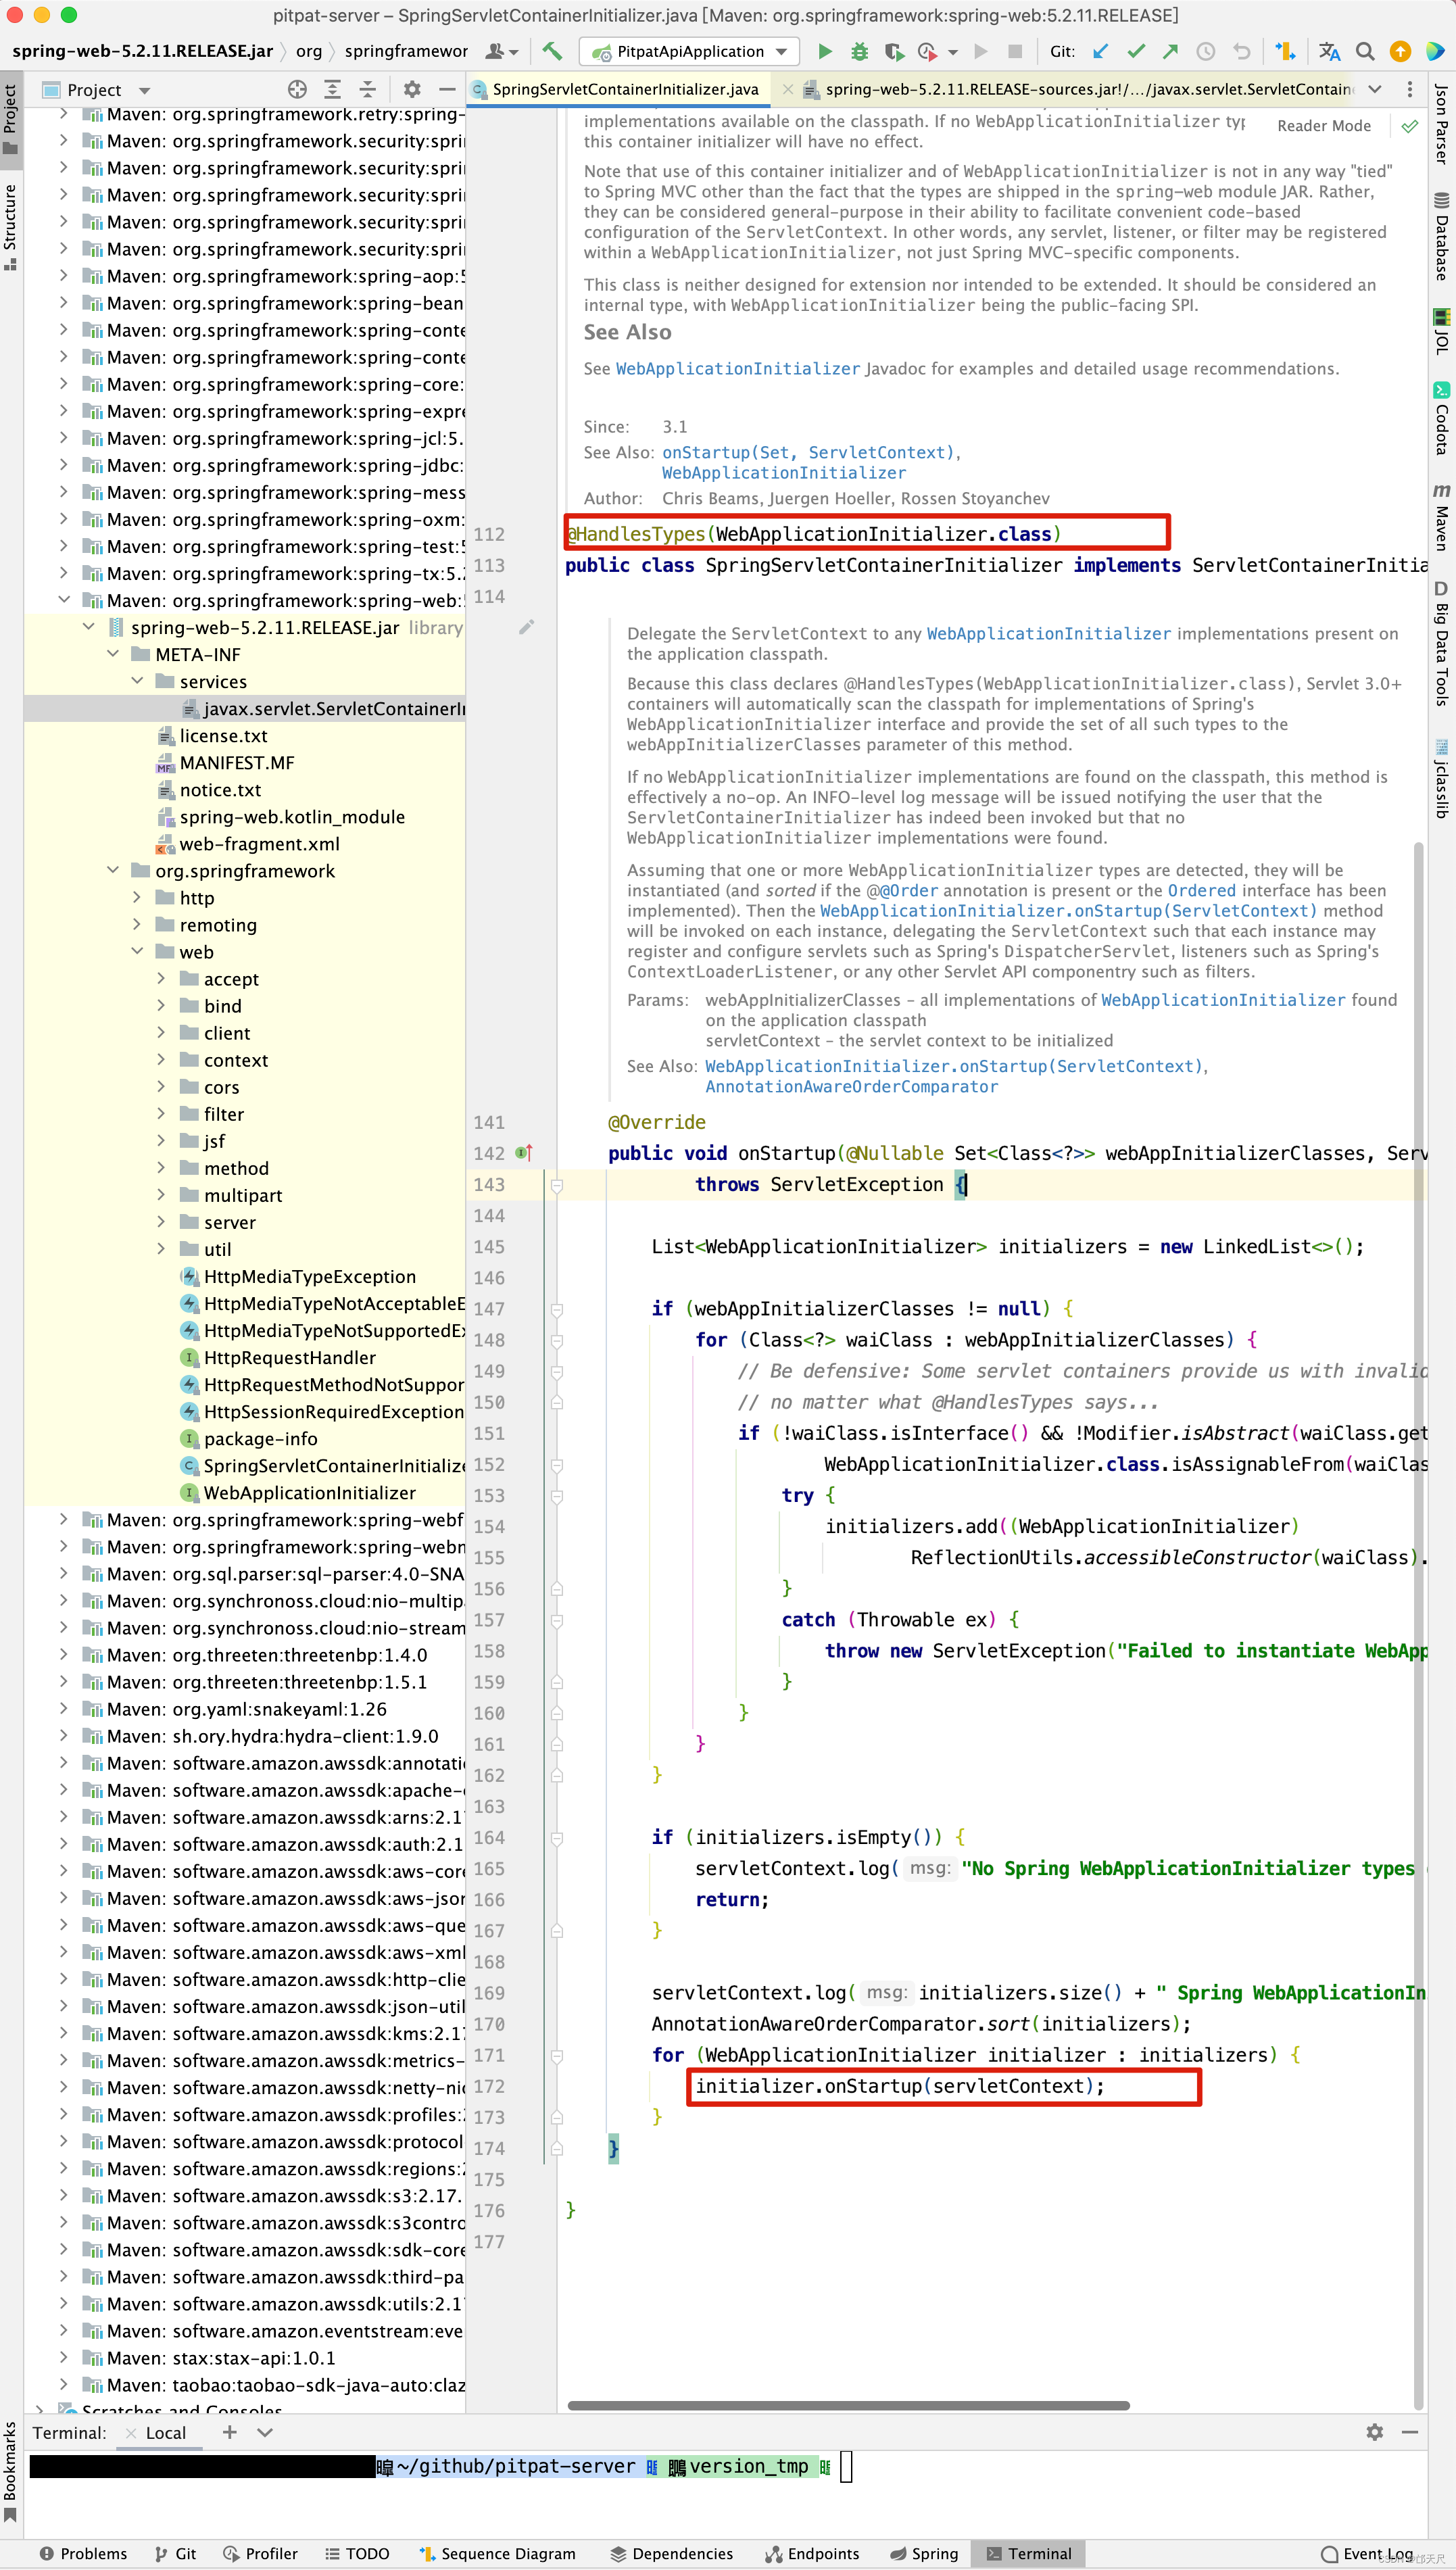Expand the http package folder
The width and height of the screenshot is (1456, 2570).
coord(137,897)
